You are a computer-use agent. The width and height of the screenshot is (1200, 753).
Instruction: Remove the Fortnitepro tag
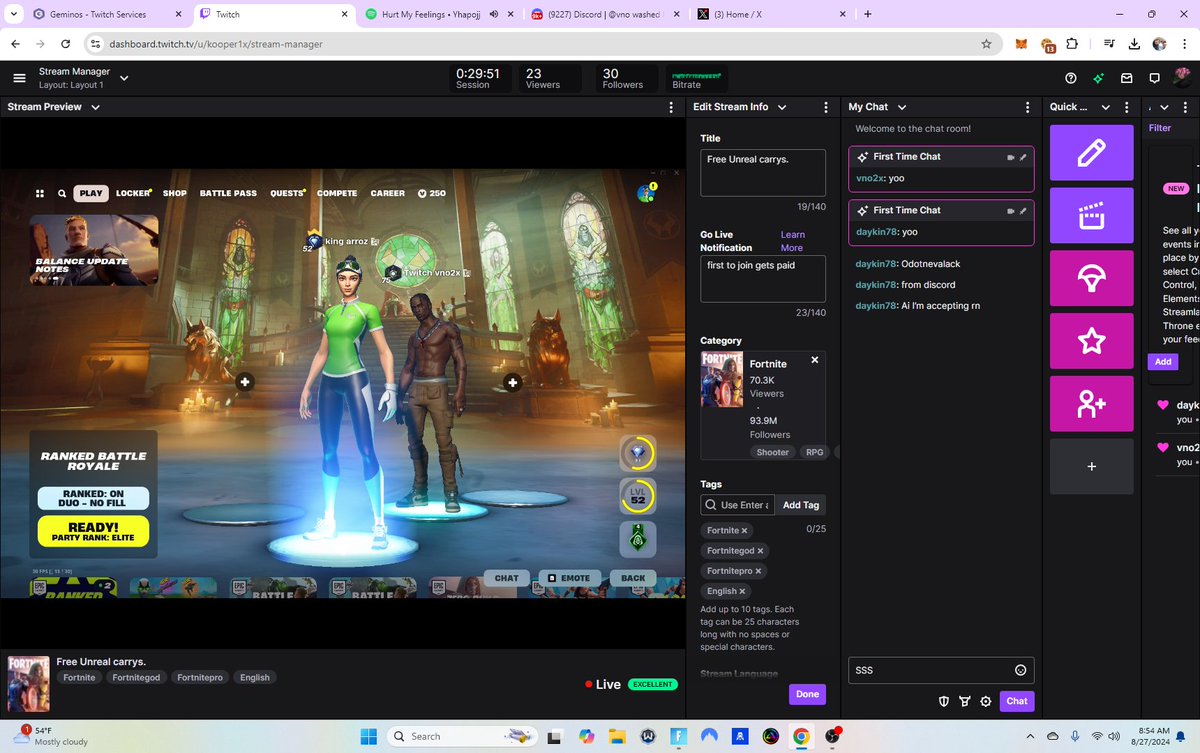click(758, 571)
